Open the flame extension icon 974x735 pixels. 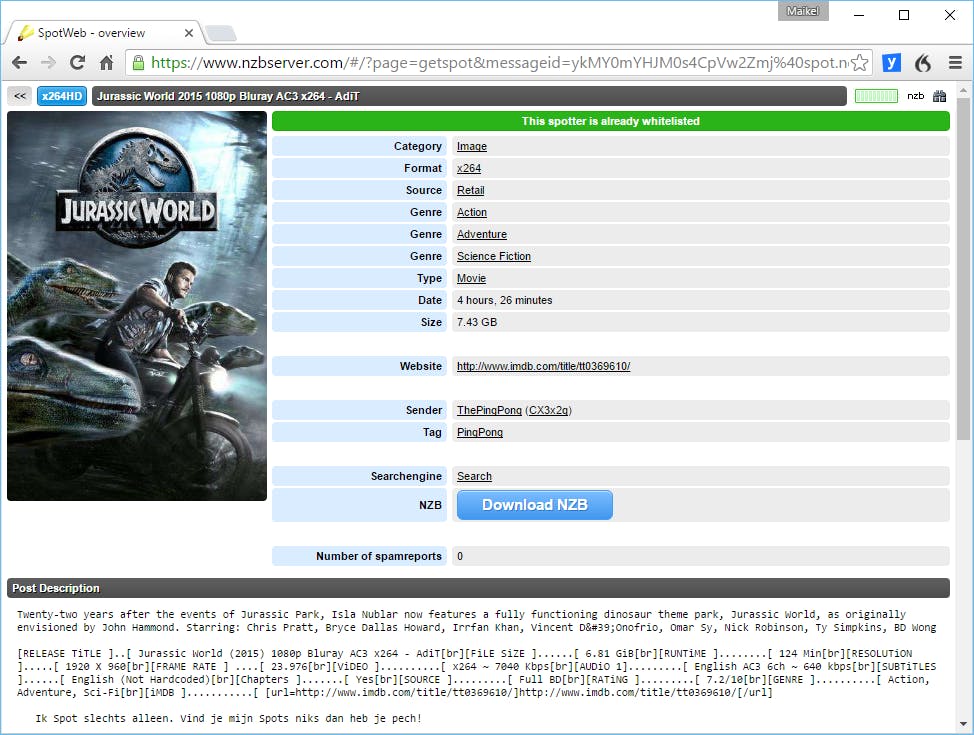pyautogui.click(x=923, y=63)
